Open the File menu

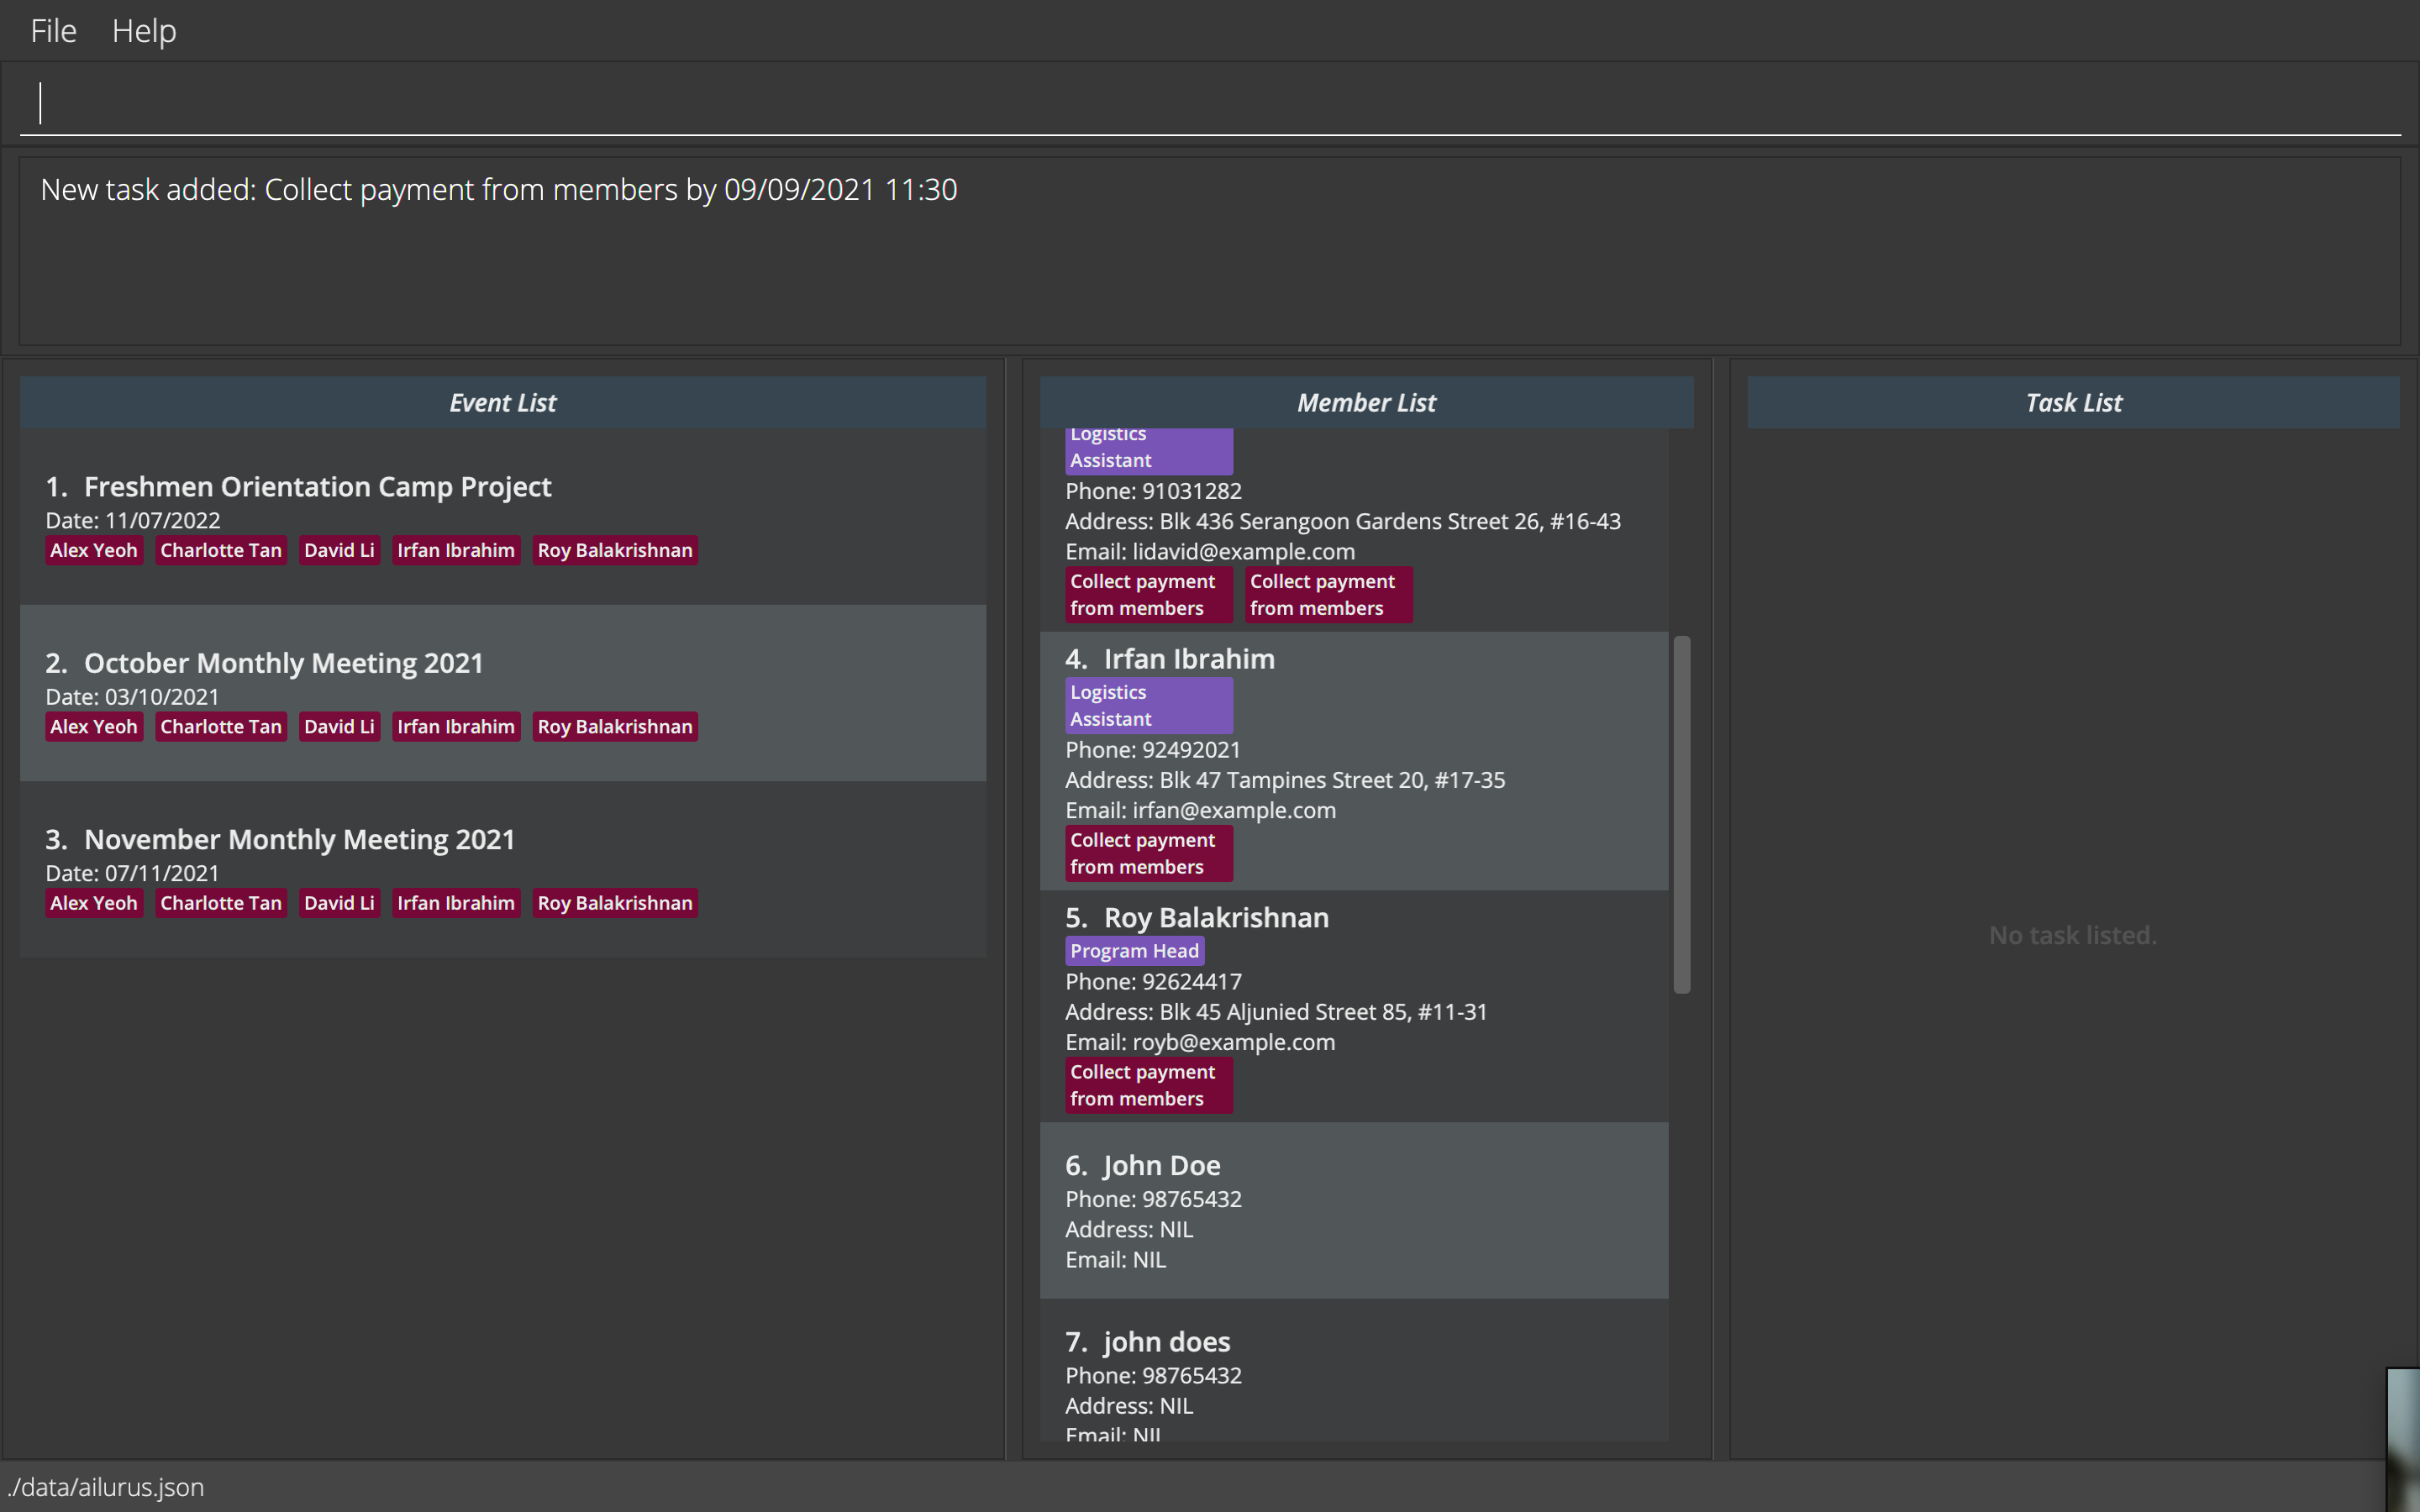[x=53, y=31]
